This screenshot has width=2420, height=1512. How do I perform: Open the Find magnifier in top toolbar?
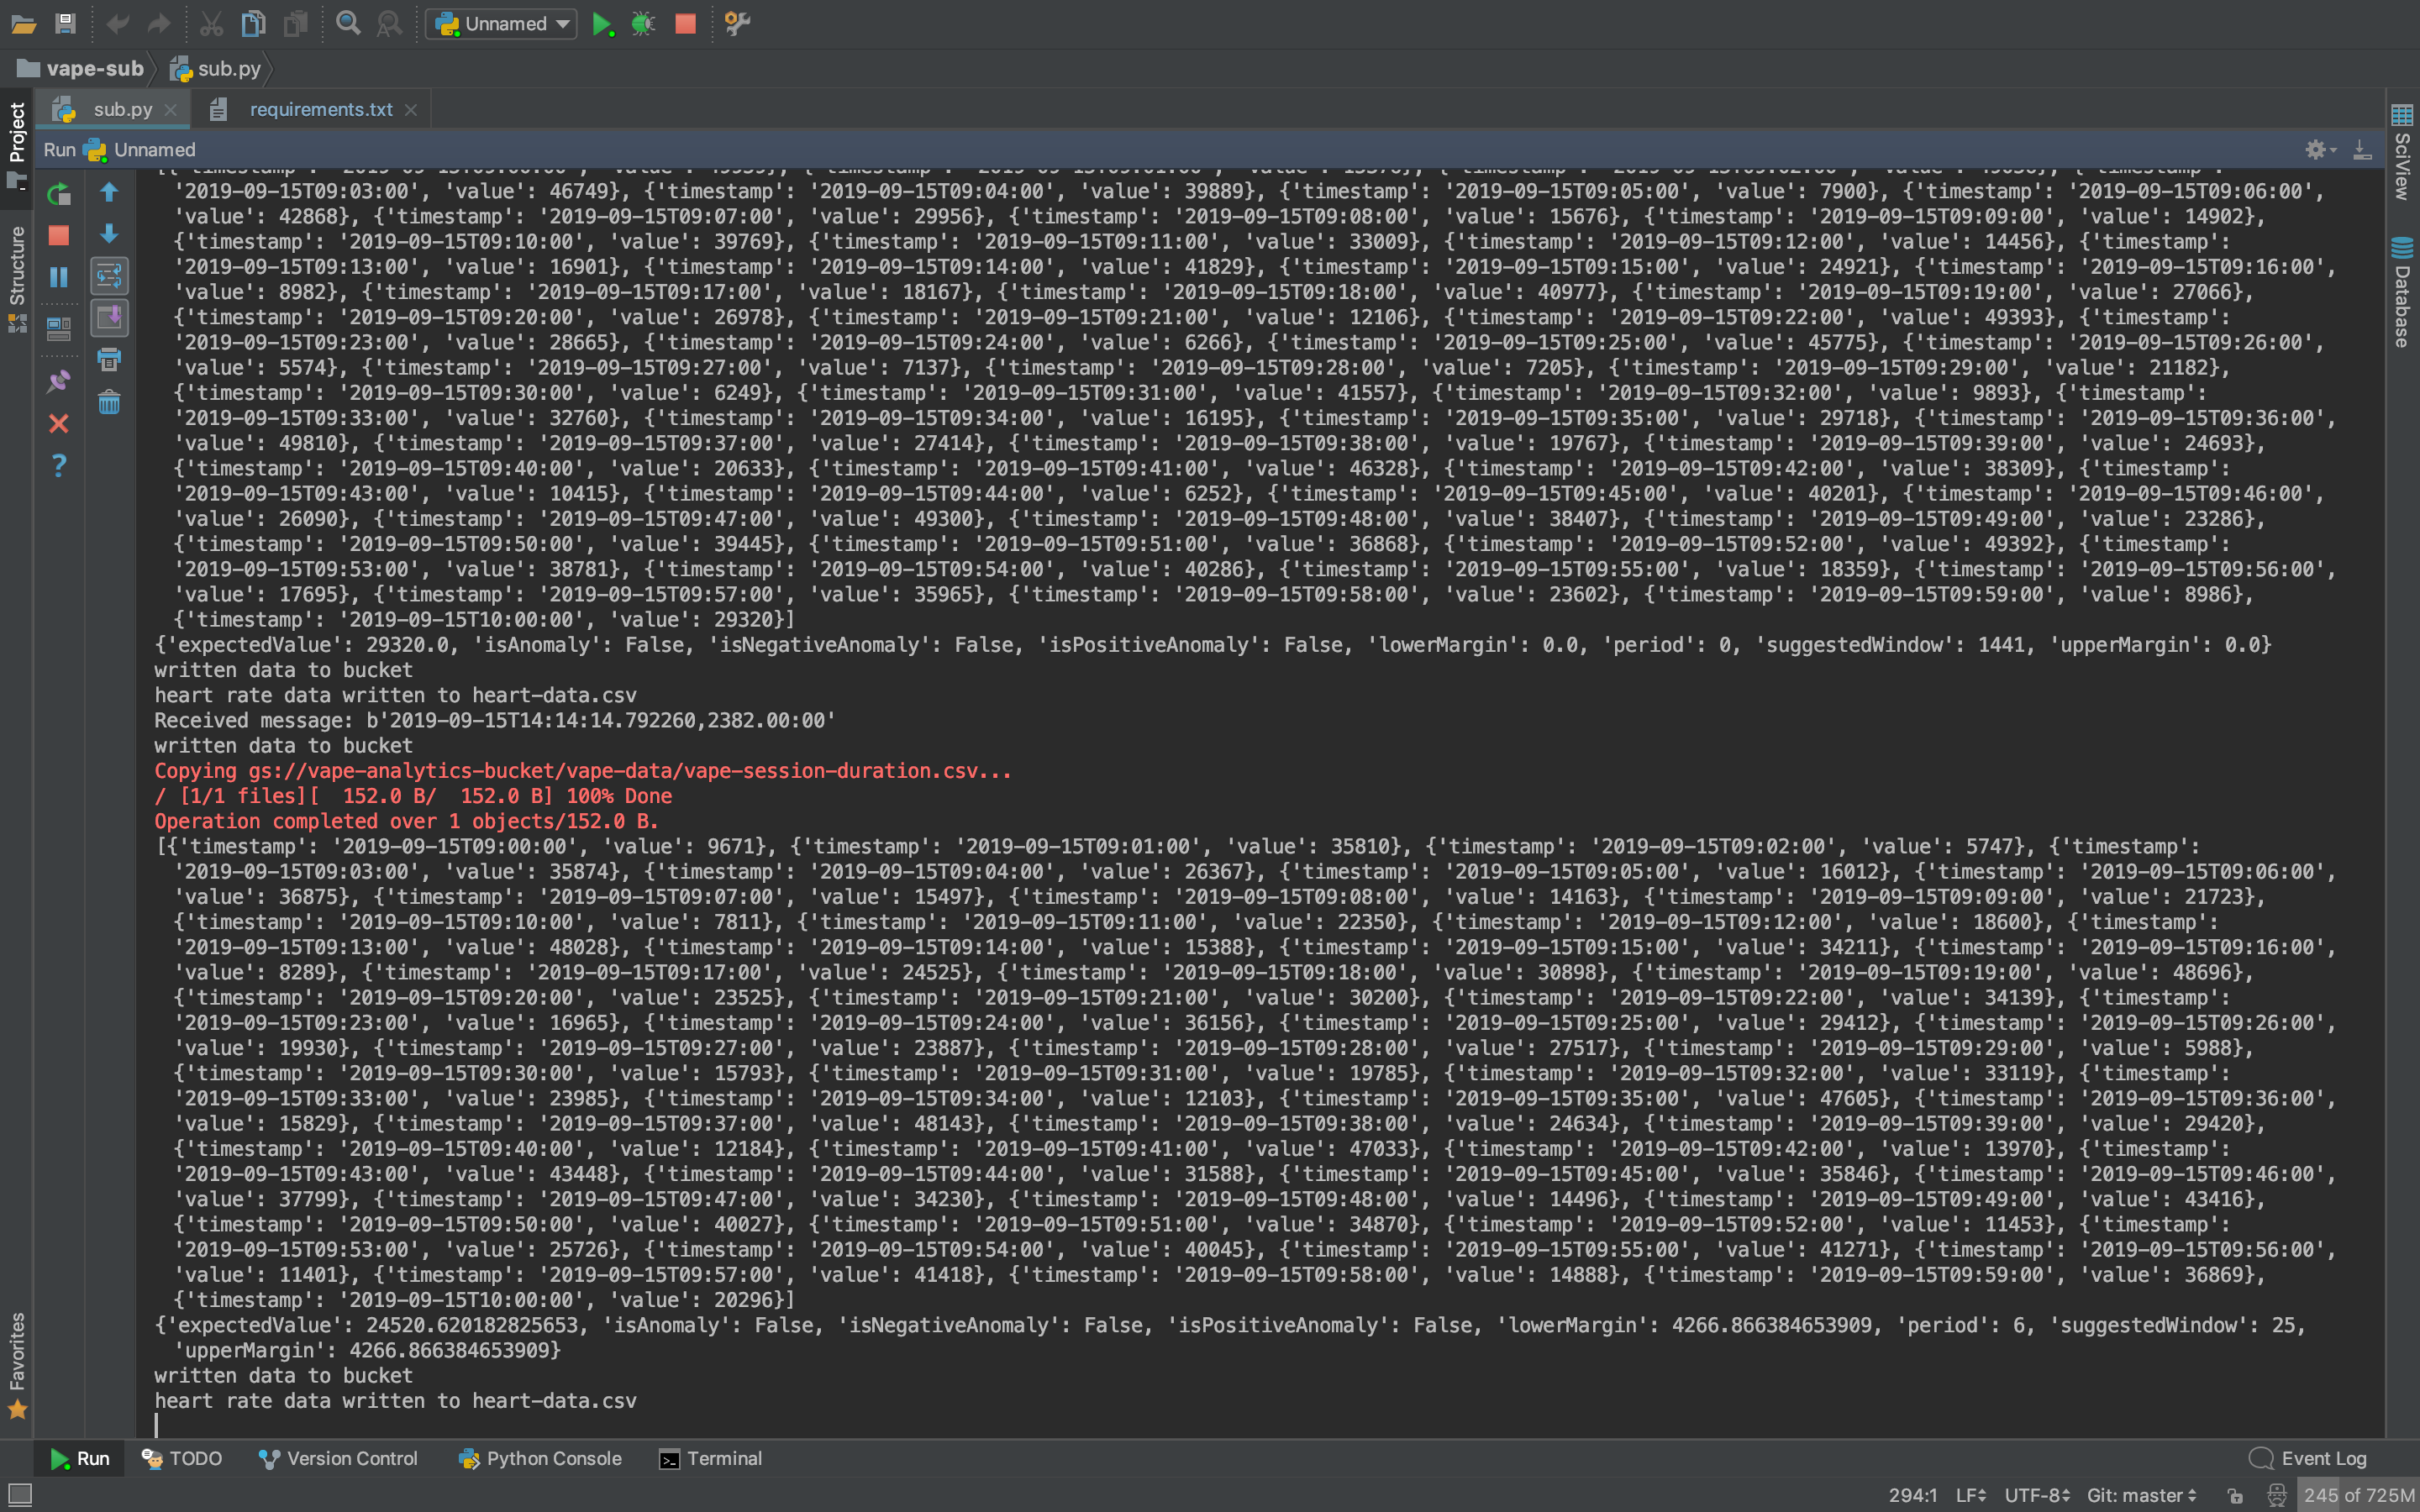pos(348,24)
